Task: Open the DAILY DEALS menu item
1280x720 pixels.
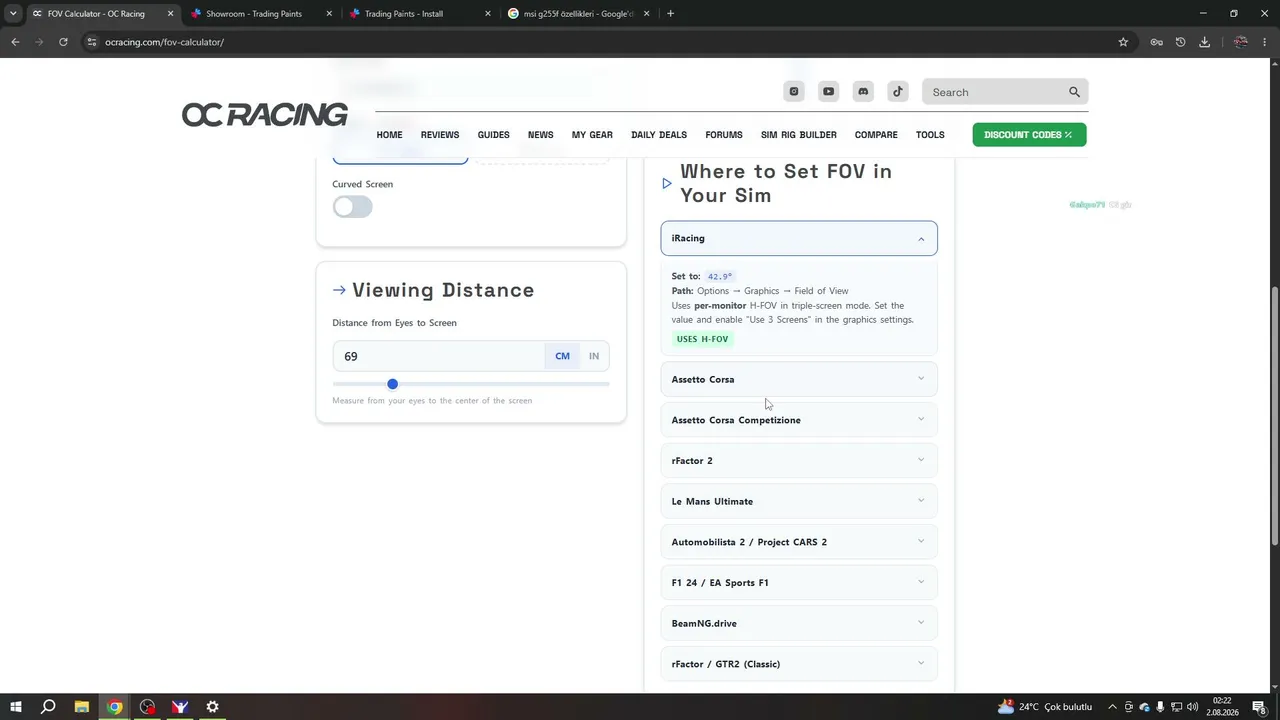Action: coord(659,135)
